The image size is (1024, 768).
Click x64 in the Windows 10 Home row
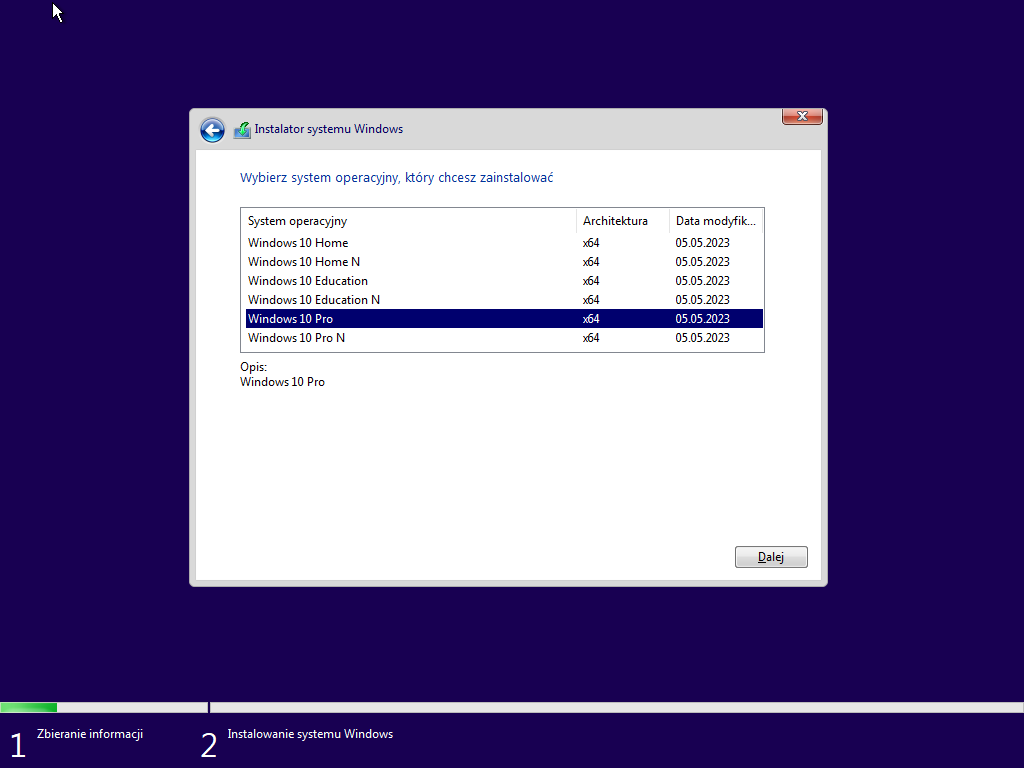point(591,243)
